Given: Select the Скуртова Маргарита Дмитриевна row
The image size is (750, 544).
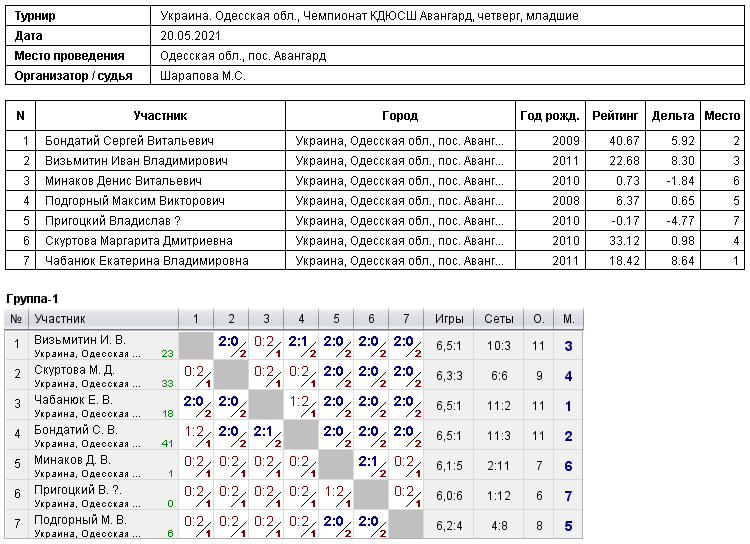Looking at the screenshot, I should coord(375,241).
